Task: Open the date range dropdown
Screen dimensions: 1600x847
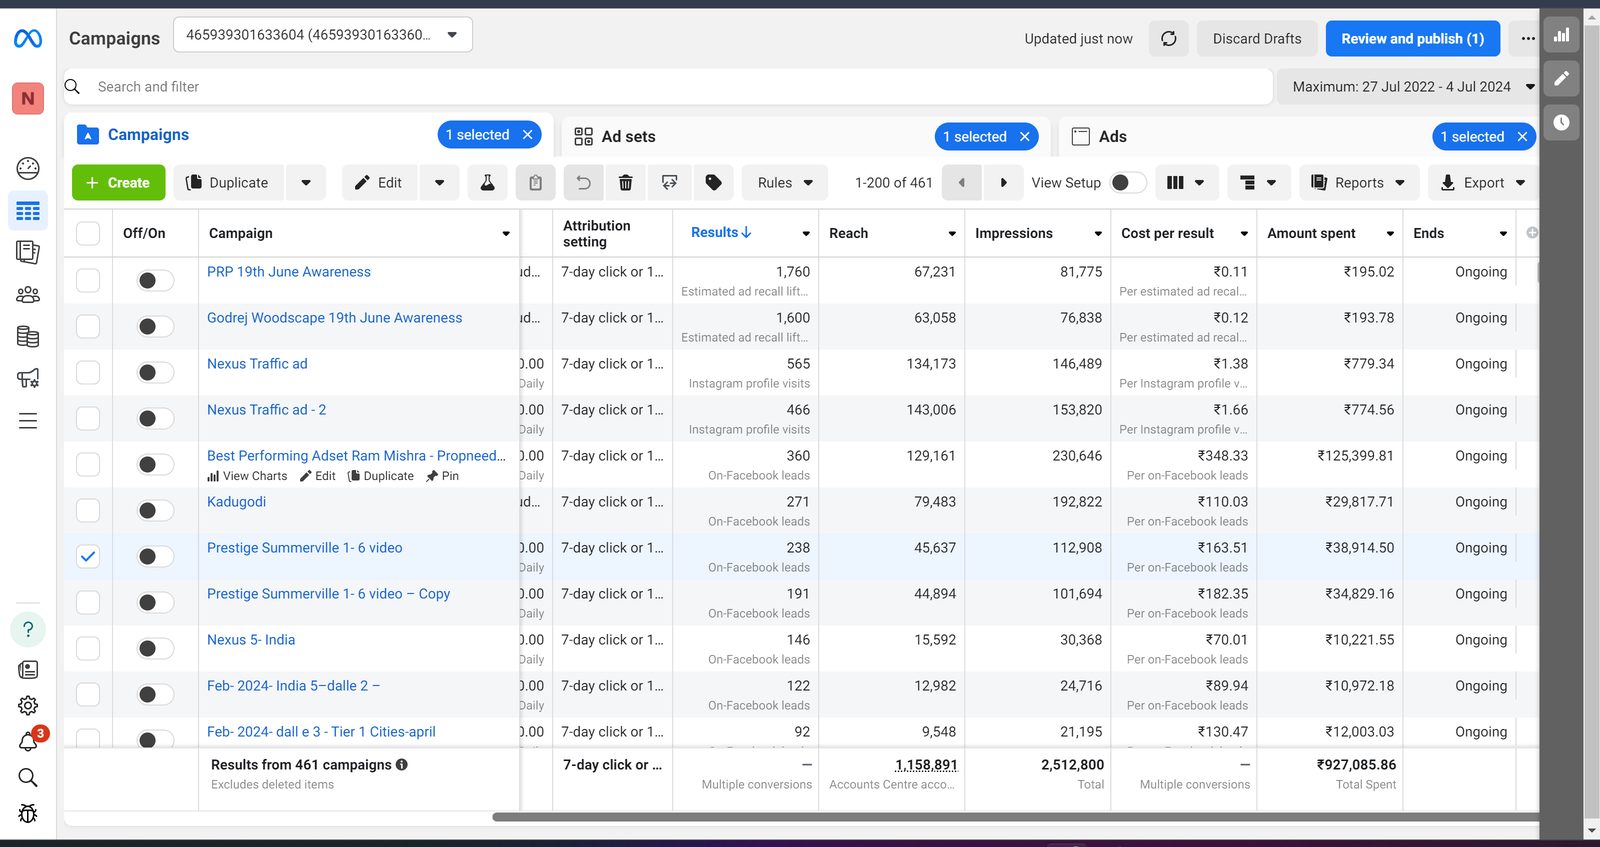Action: pos(1409,87)
